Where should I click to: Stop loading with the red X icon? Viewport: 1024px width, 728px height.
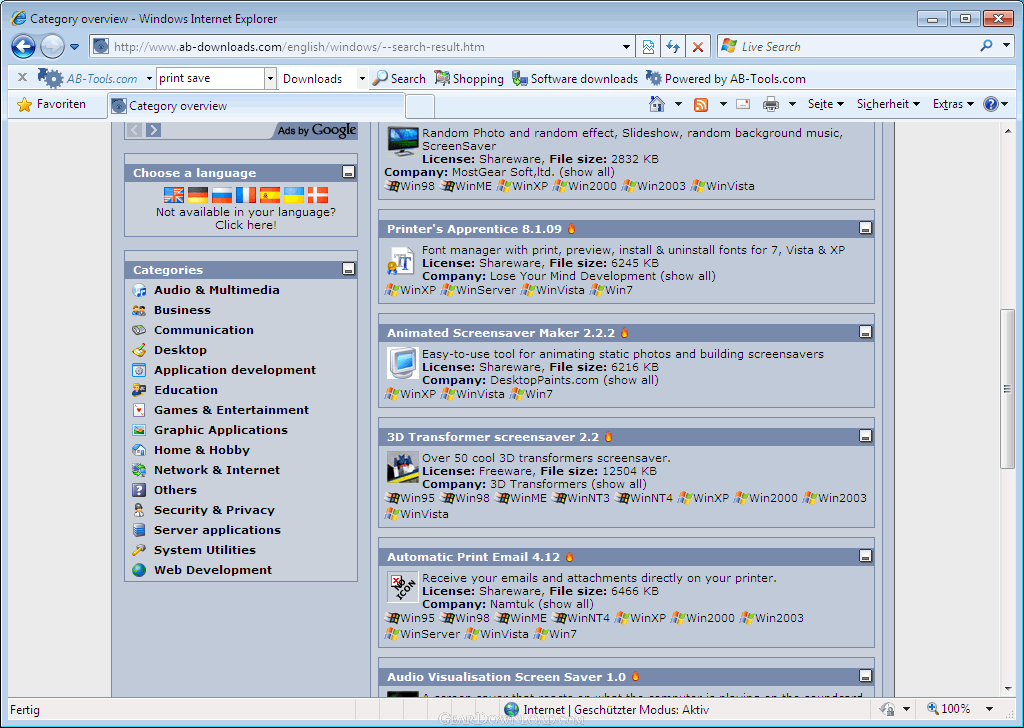[697, 46]
